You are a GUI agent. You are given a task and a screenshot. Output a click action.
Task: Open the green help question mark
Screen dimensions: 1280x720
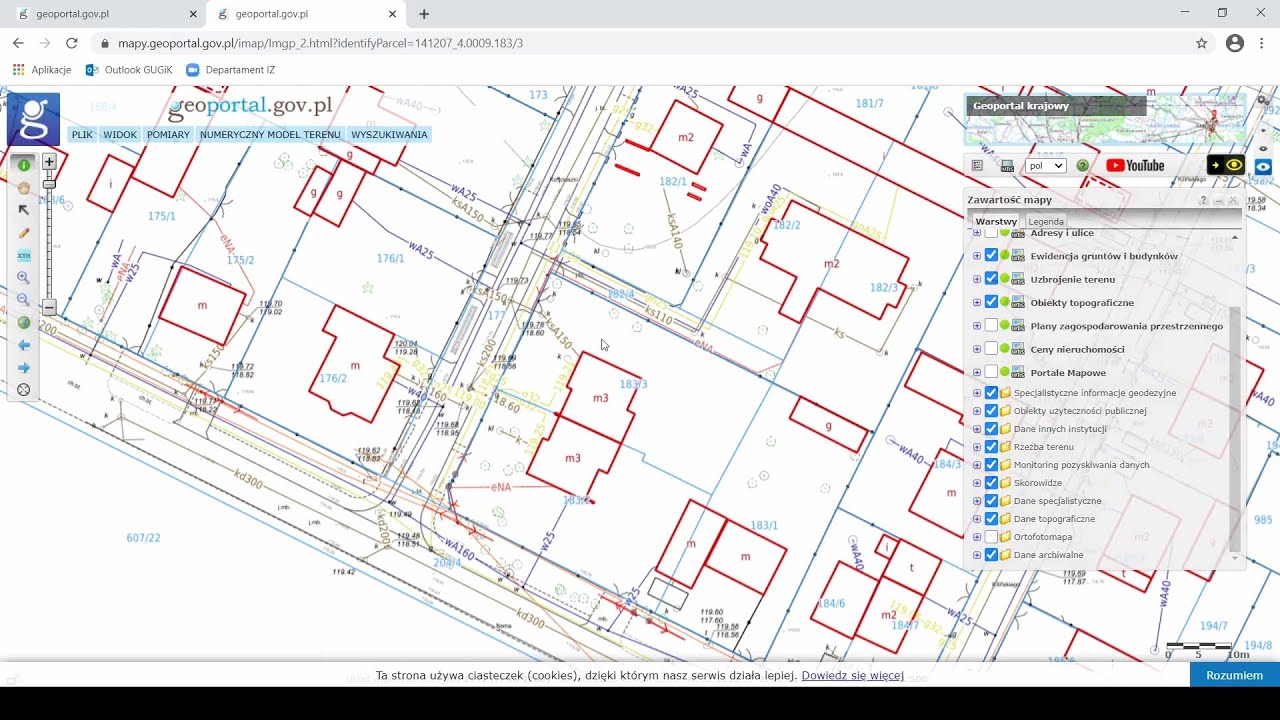point(1082,166)
